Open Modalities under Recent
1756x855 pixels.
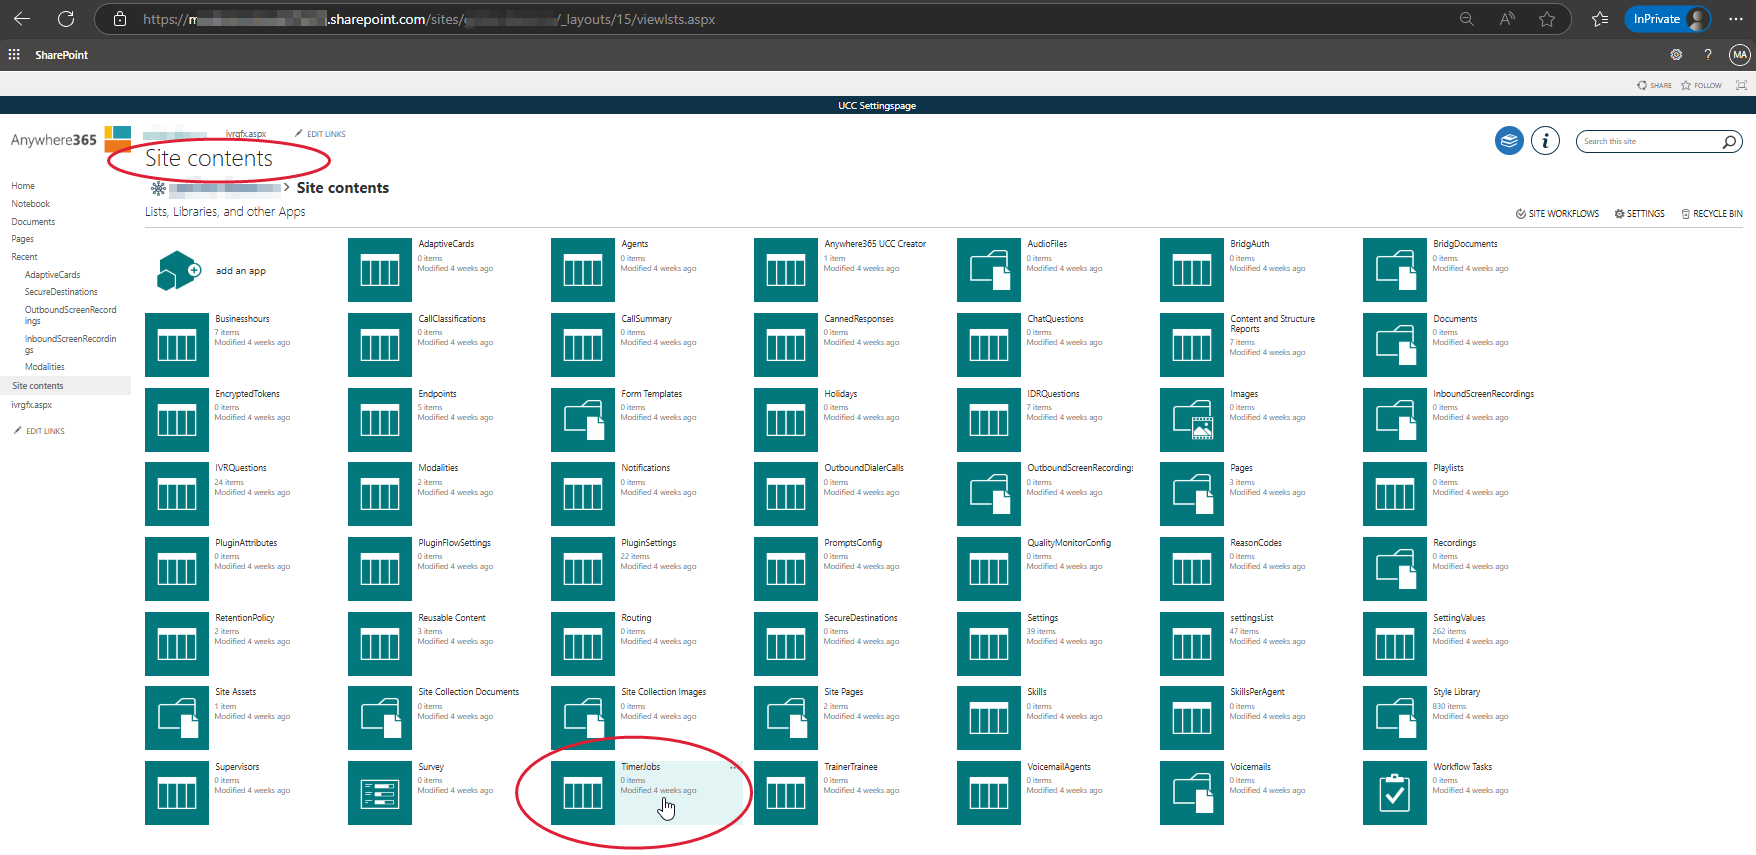click(45, 367)
